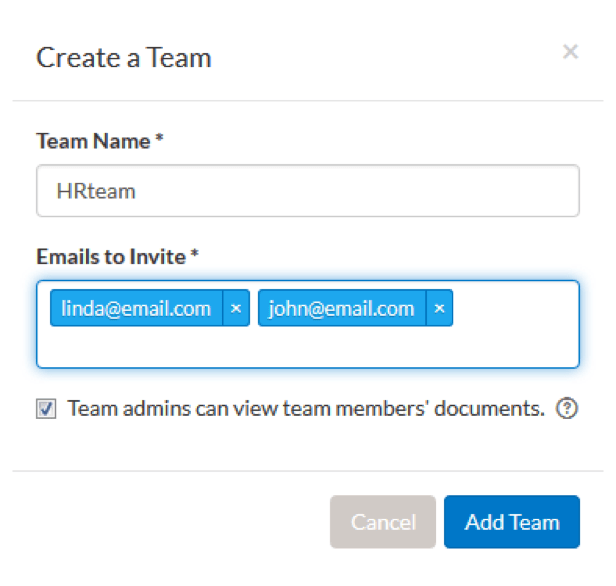Click the Add Team button
616x586 pixels.
[x=512, y=522]
